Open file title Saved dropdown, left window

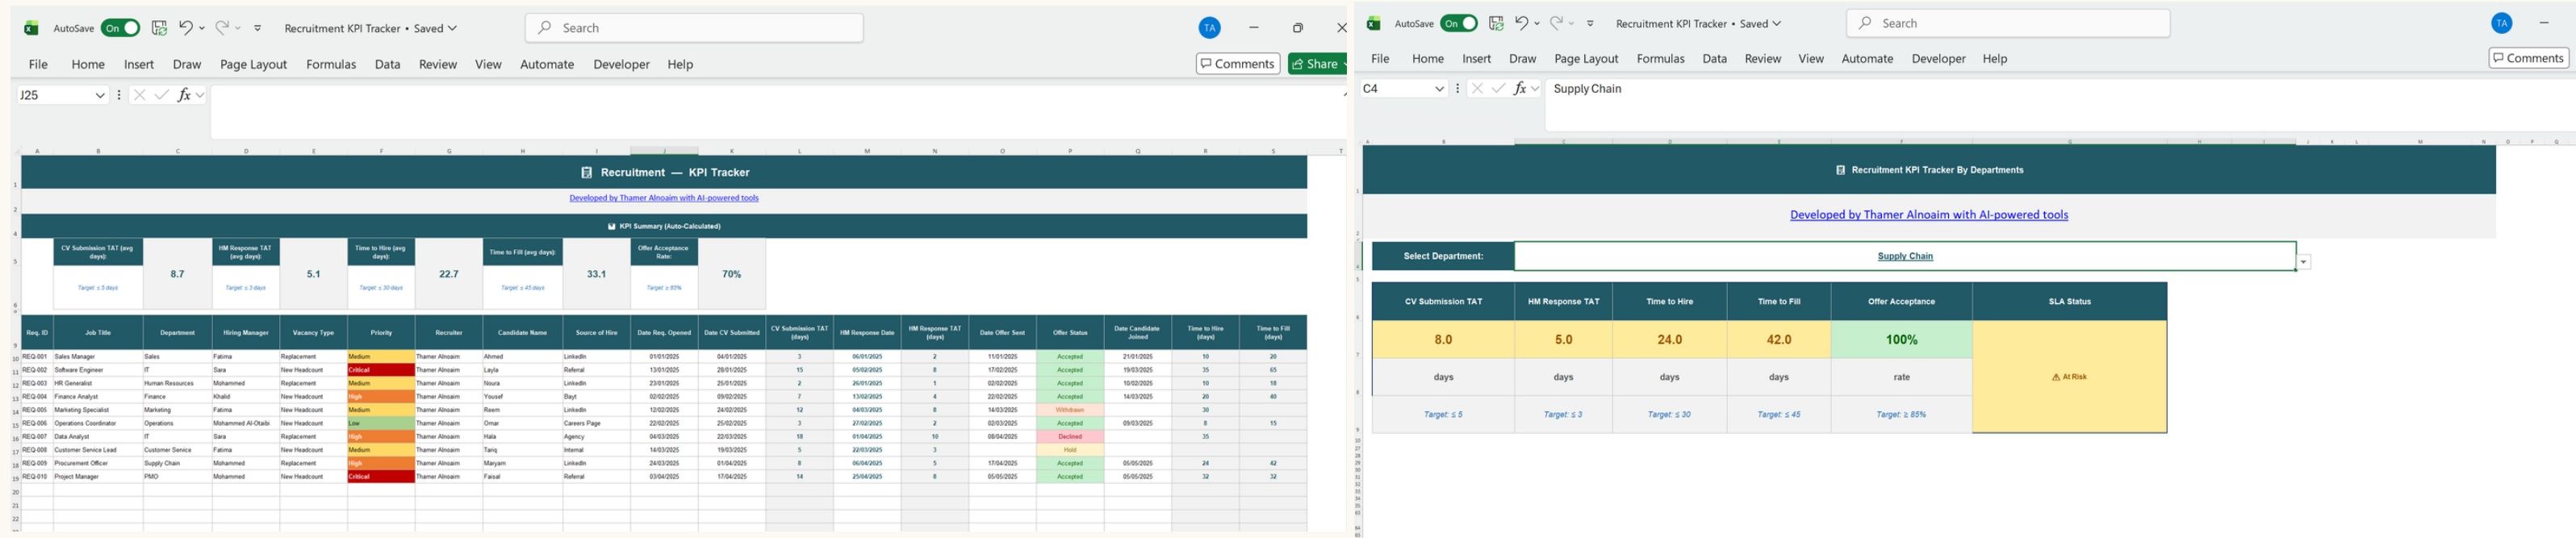click(x=452, y=28)
